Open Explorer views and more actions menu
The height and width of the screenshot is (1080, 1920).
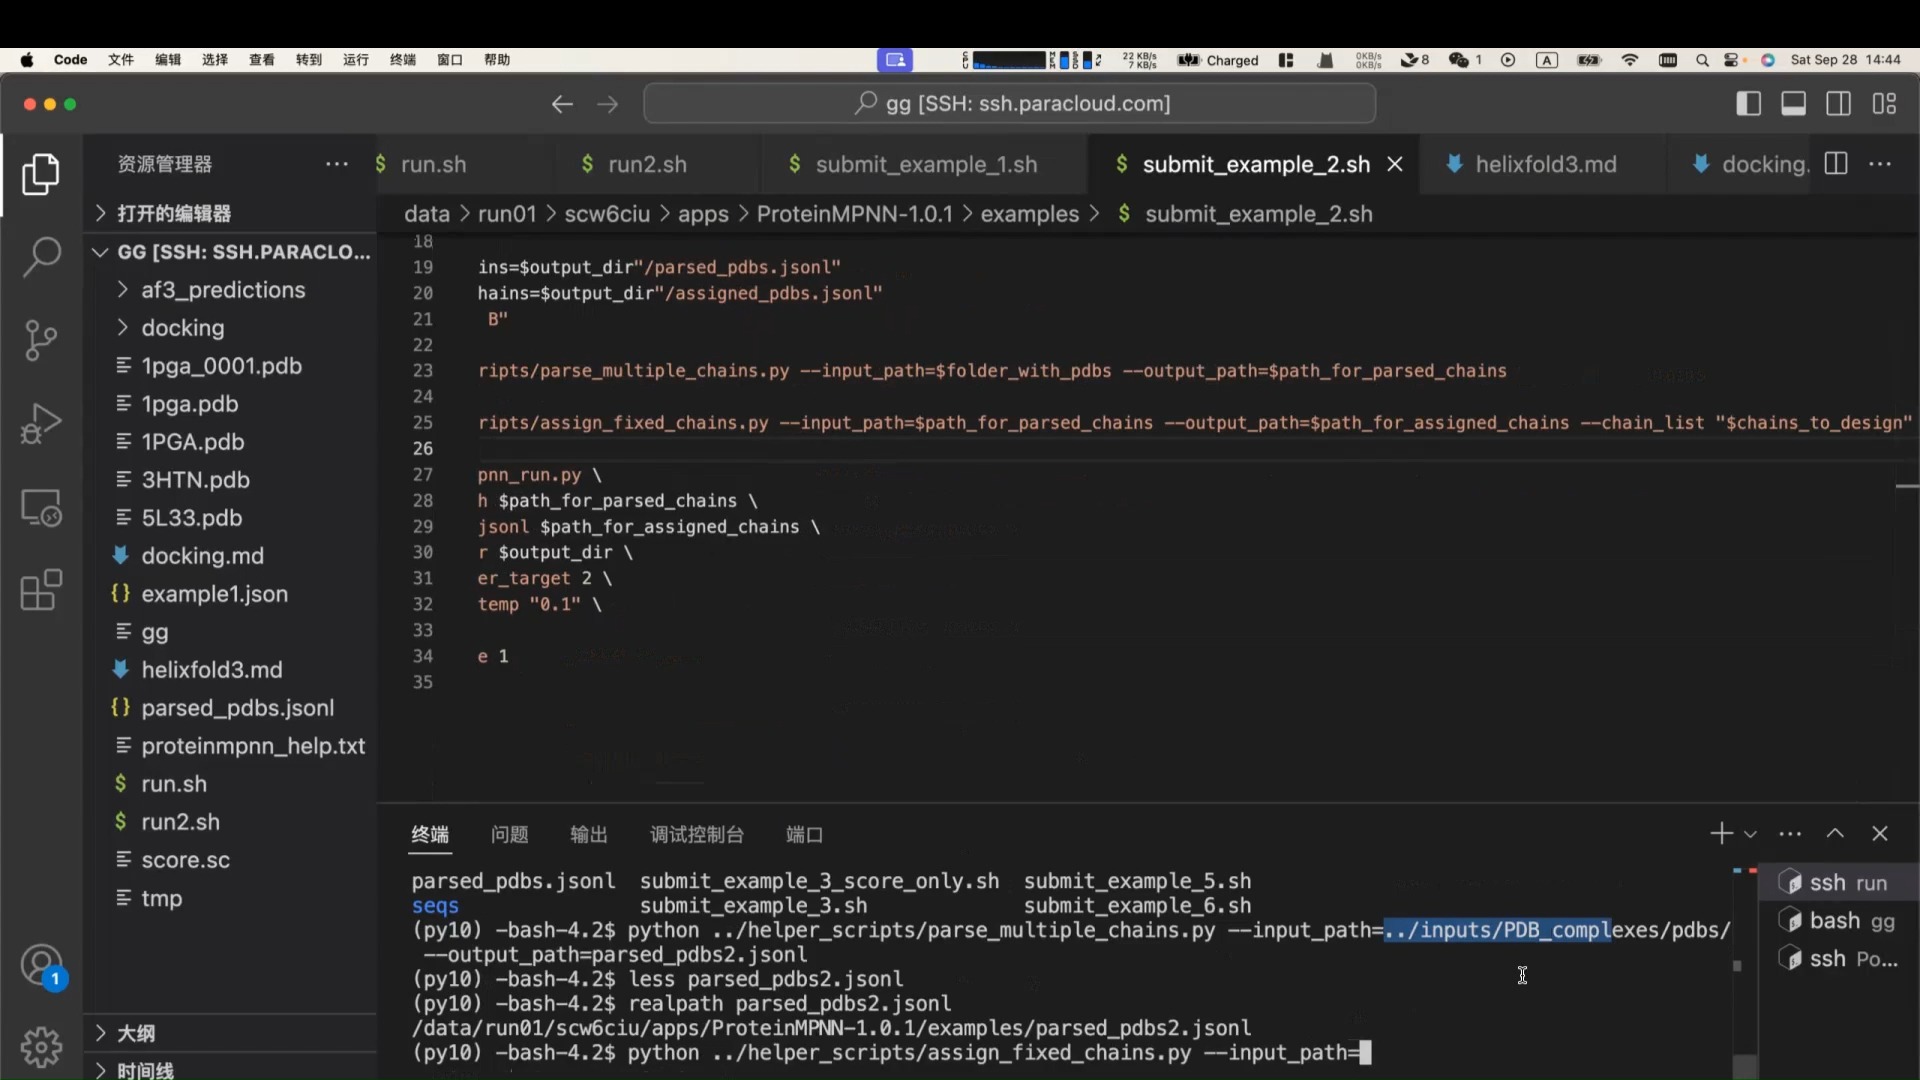(337, 164)
